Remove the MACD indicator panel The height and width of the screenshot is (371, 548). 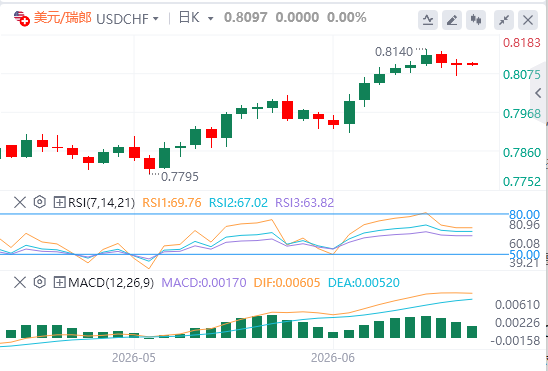click(20, 282)
